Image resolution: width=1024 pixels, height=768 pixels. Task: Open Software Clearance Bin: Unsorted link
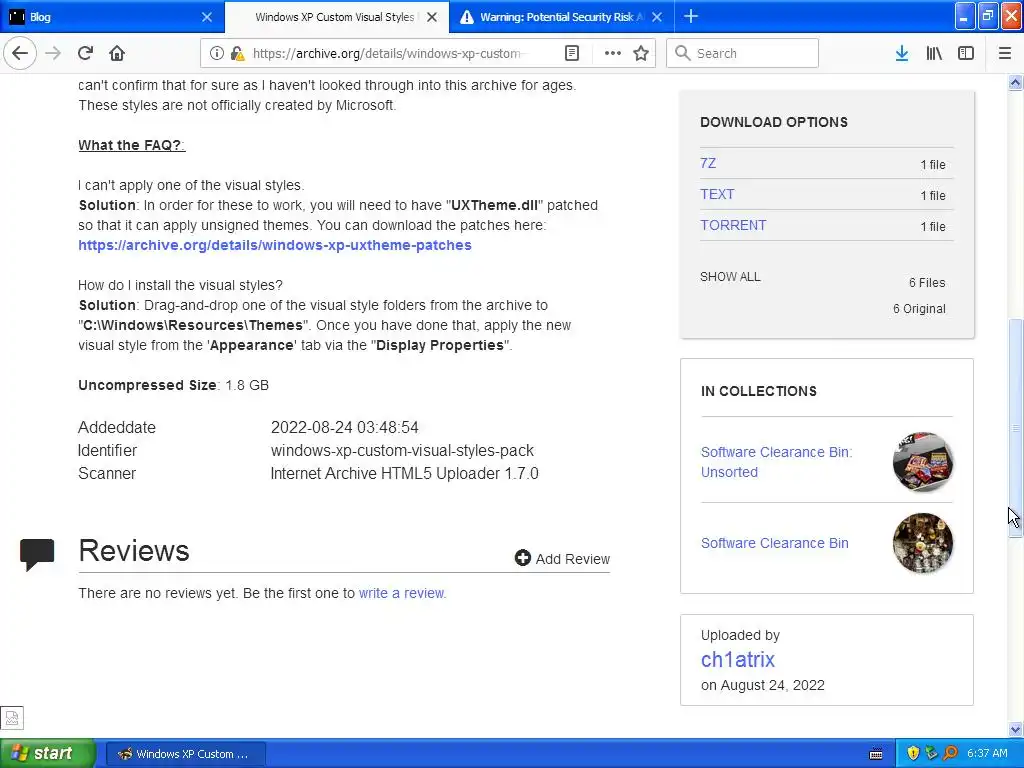[776, 462]
